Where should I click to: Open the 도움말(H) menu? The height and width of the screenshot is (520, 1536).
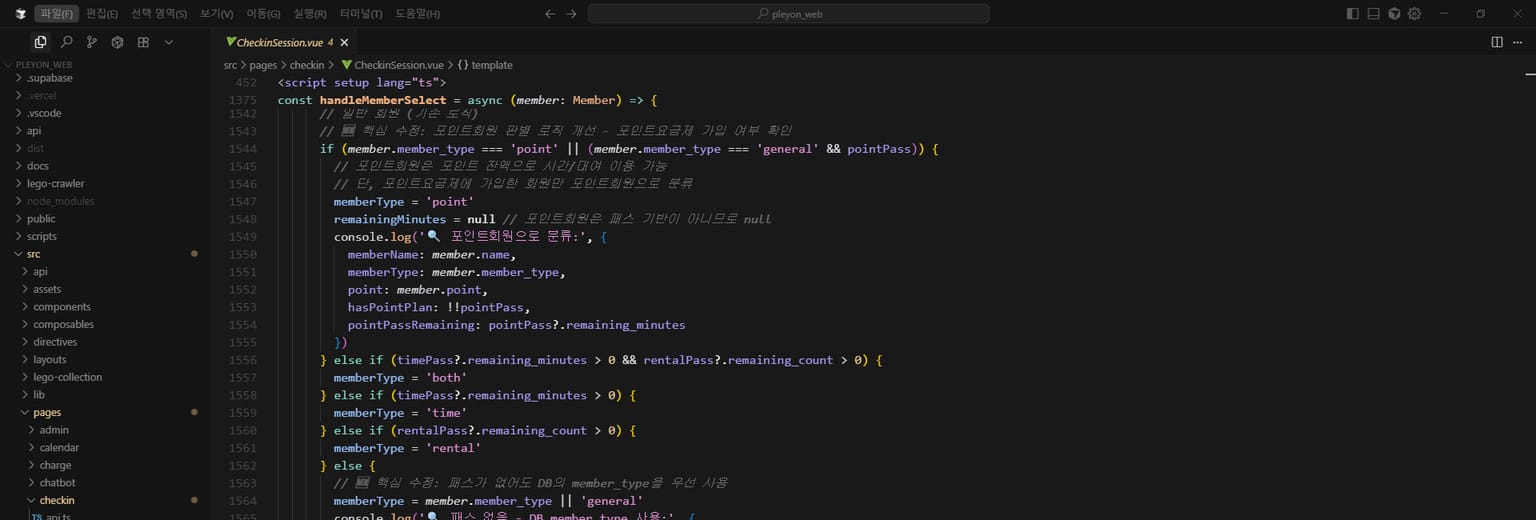click(x=417, y=14)
